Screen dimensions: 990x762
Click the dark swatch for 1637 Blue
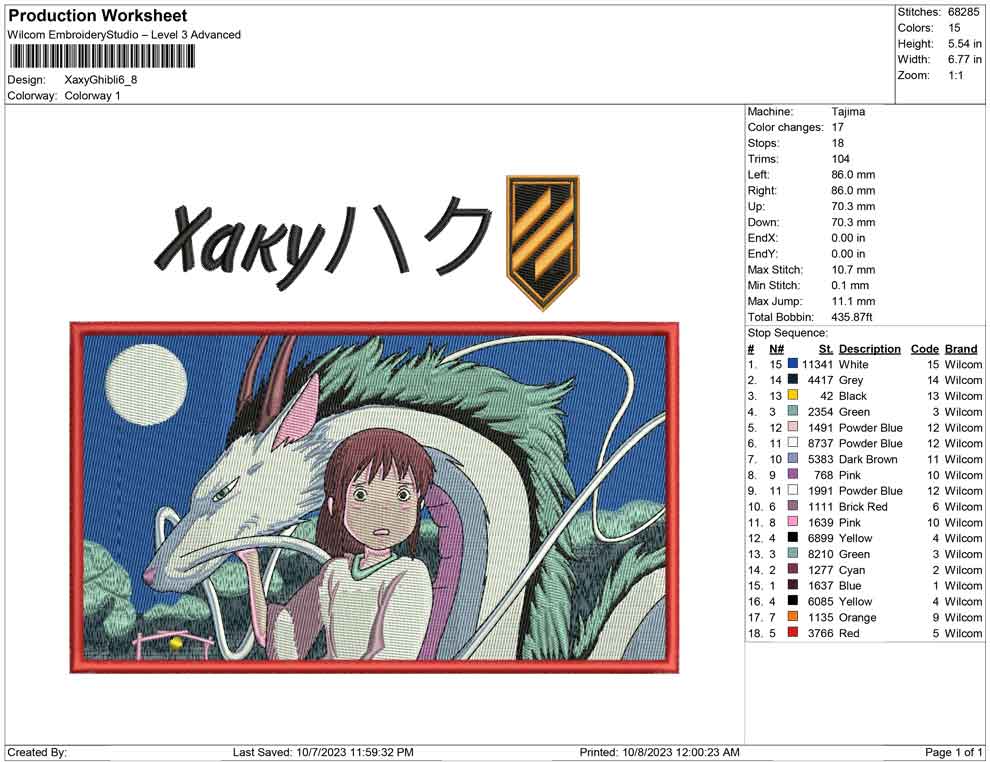coord(793,585)
